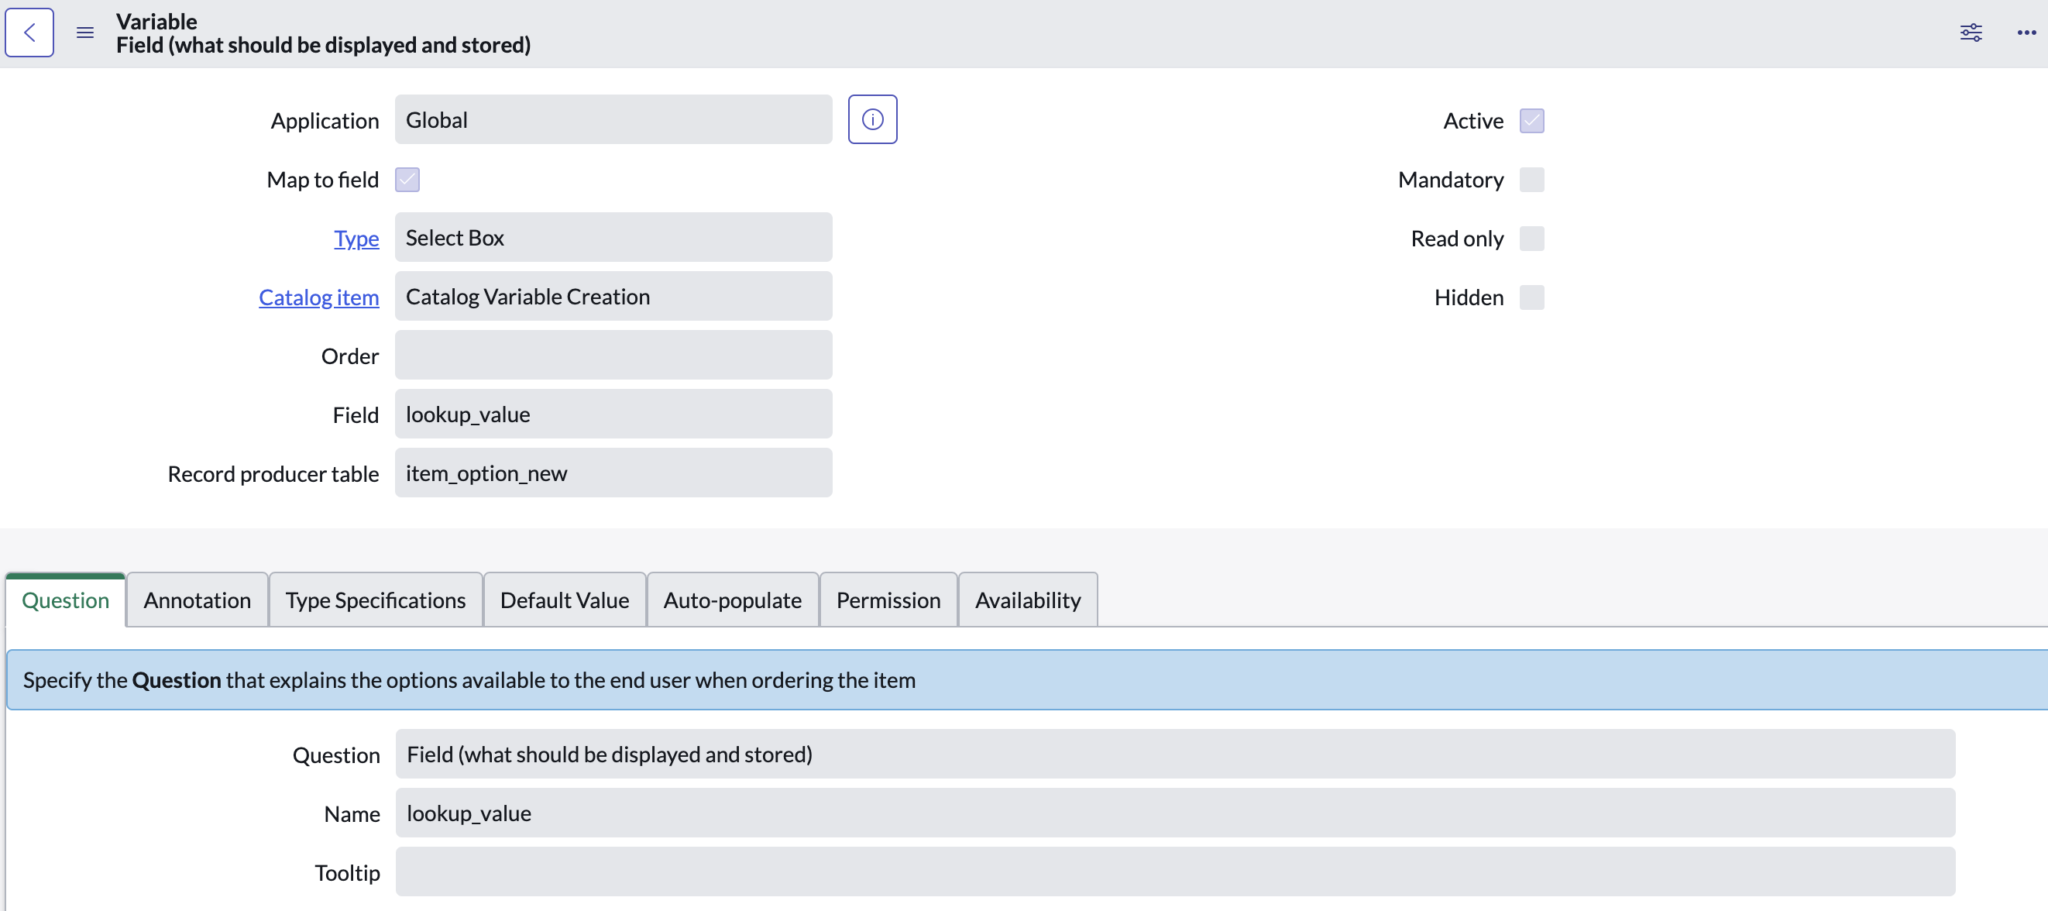Toggle the Map to field checkbox
This screenshot has height=911, width=2048.
point(407,179)
